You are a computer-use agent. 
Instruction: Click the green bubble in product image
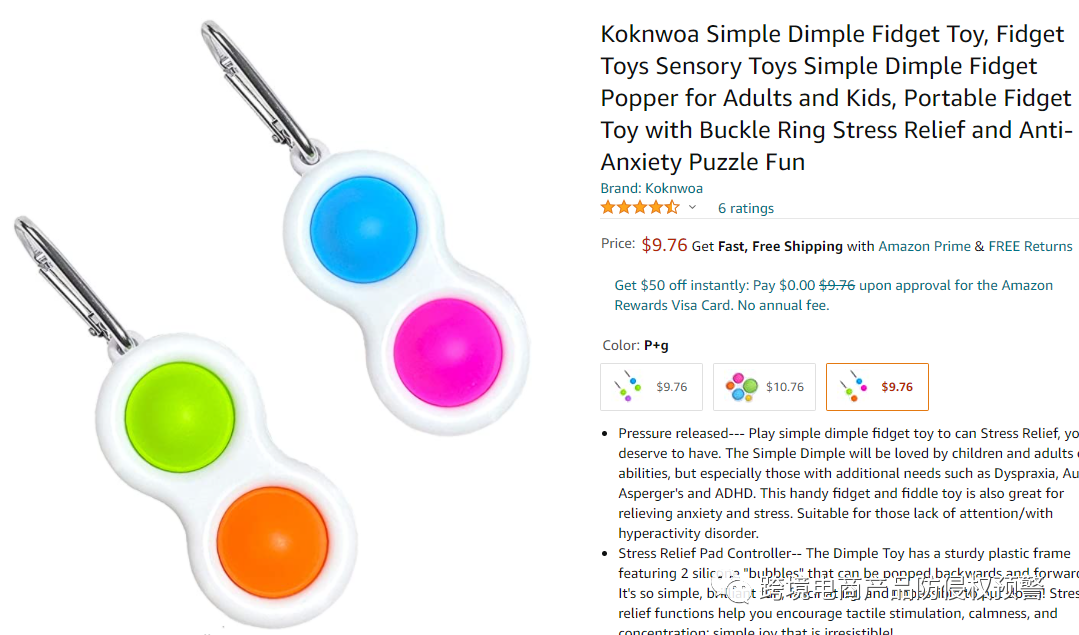point(180,417)
